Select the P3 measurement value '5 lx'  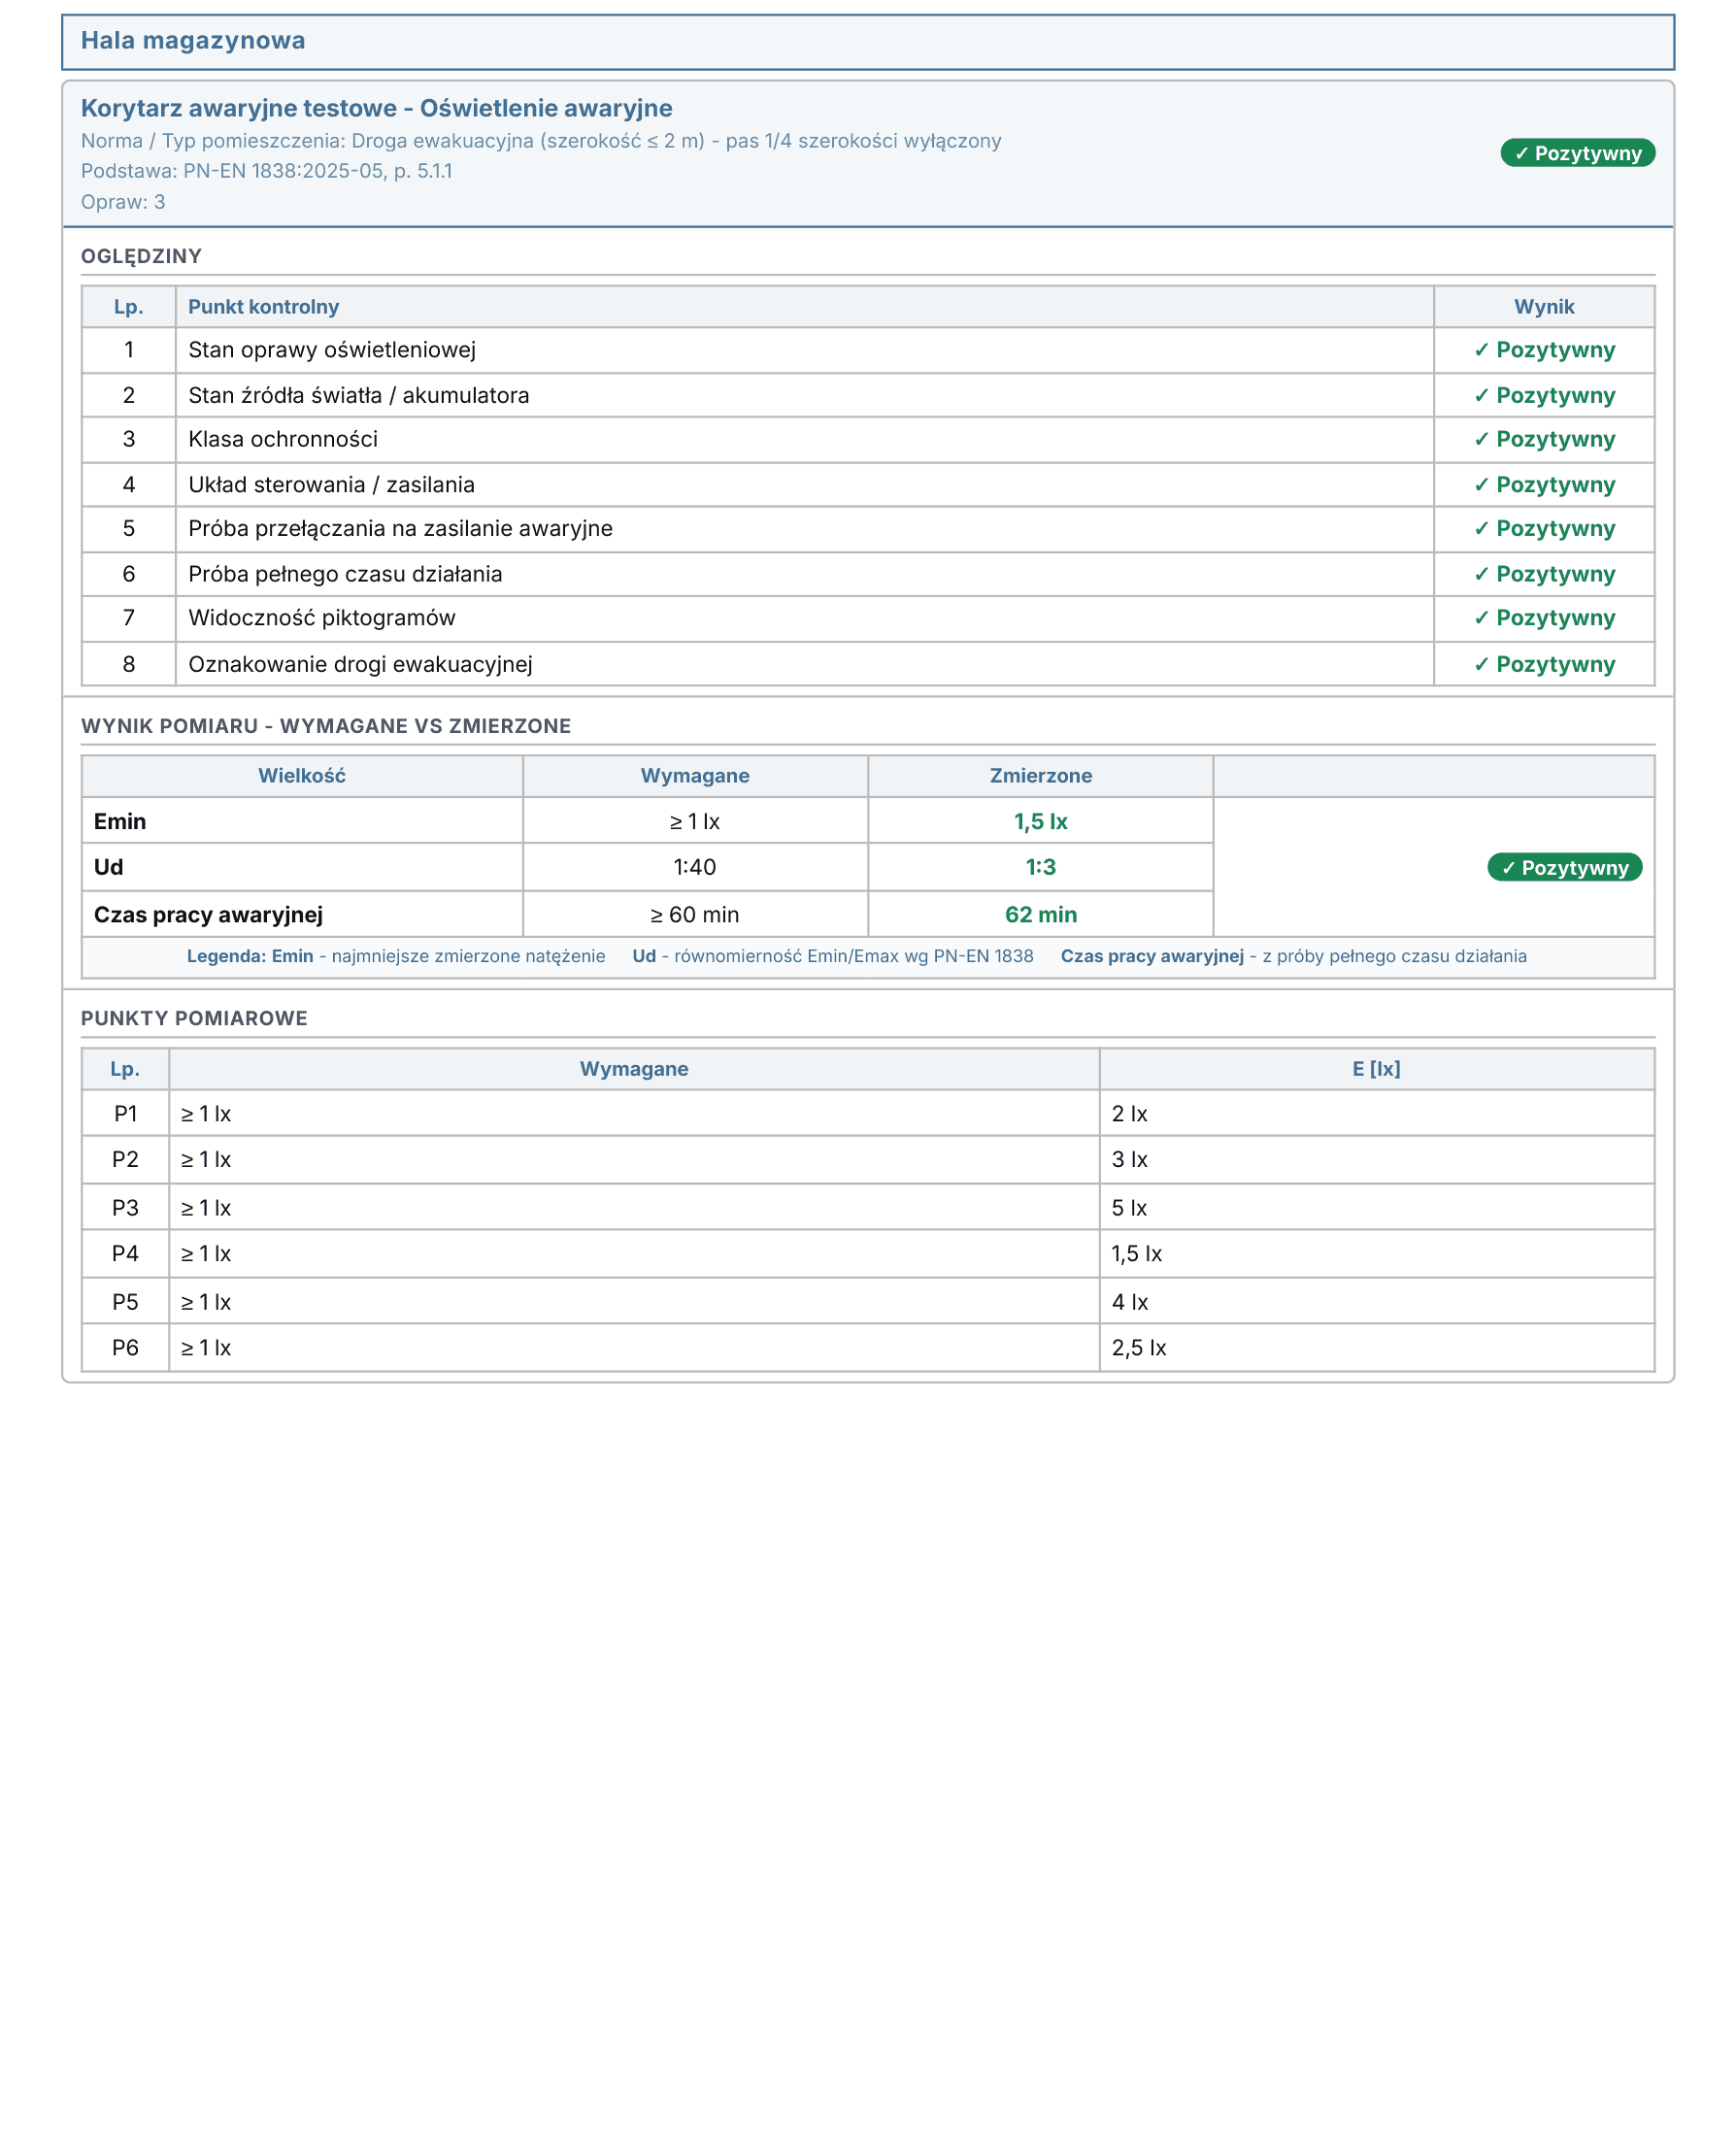pos(1129,1208)
